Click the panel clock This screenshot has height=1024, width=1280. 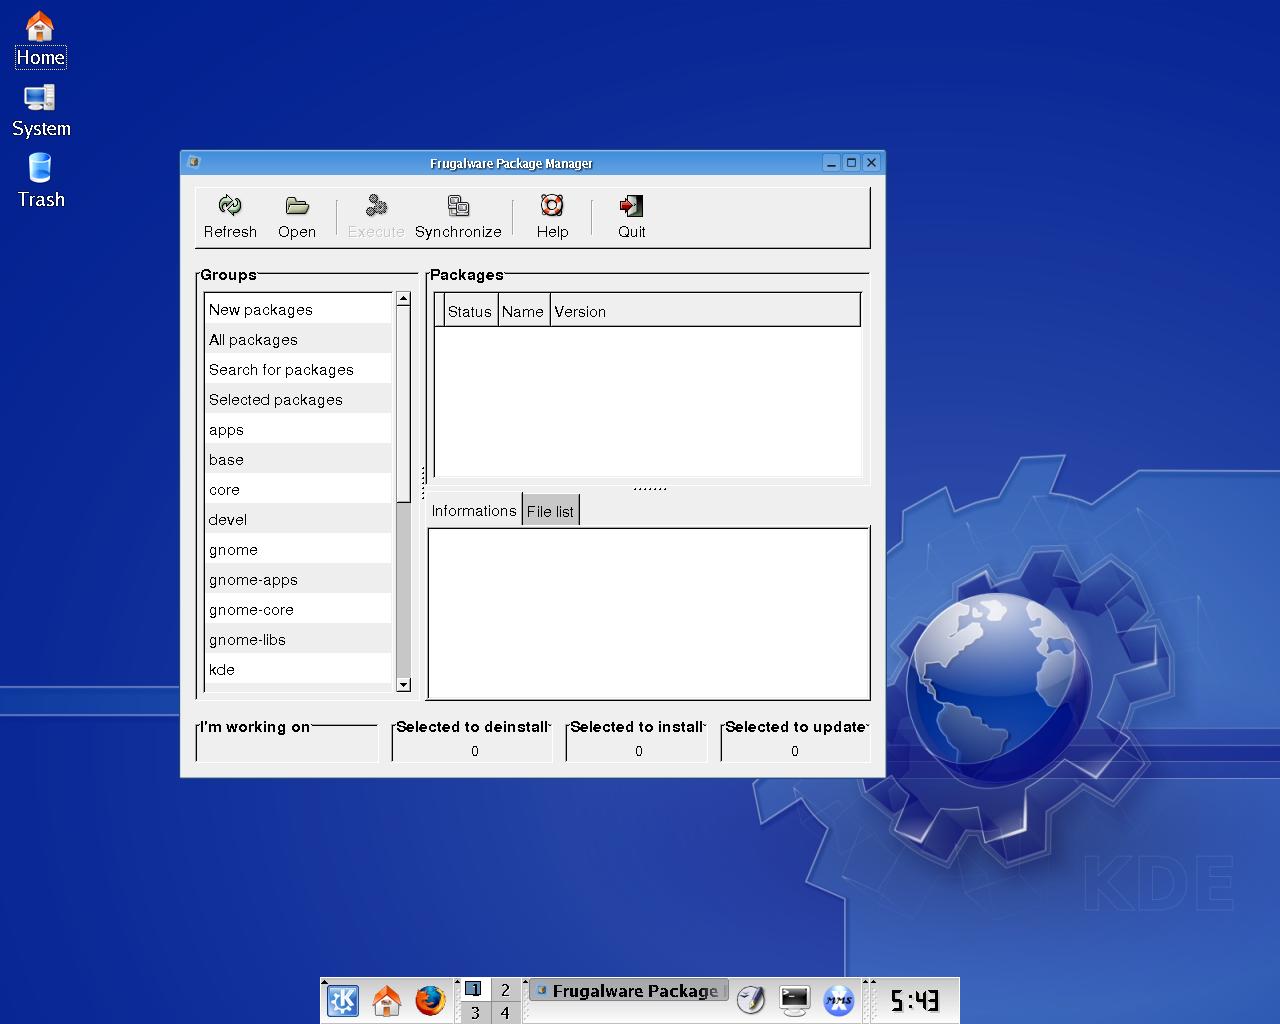click(915, 1000)
